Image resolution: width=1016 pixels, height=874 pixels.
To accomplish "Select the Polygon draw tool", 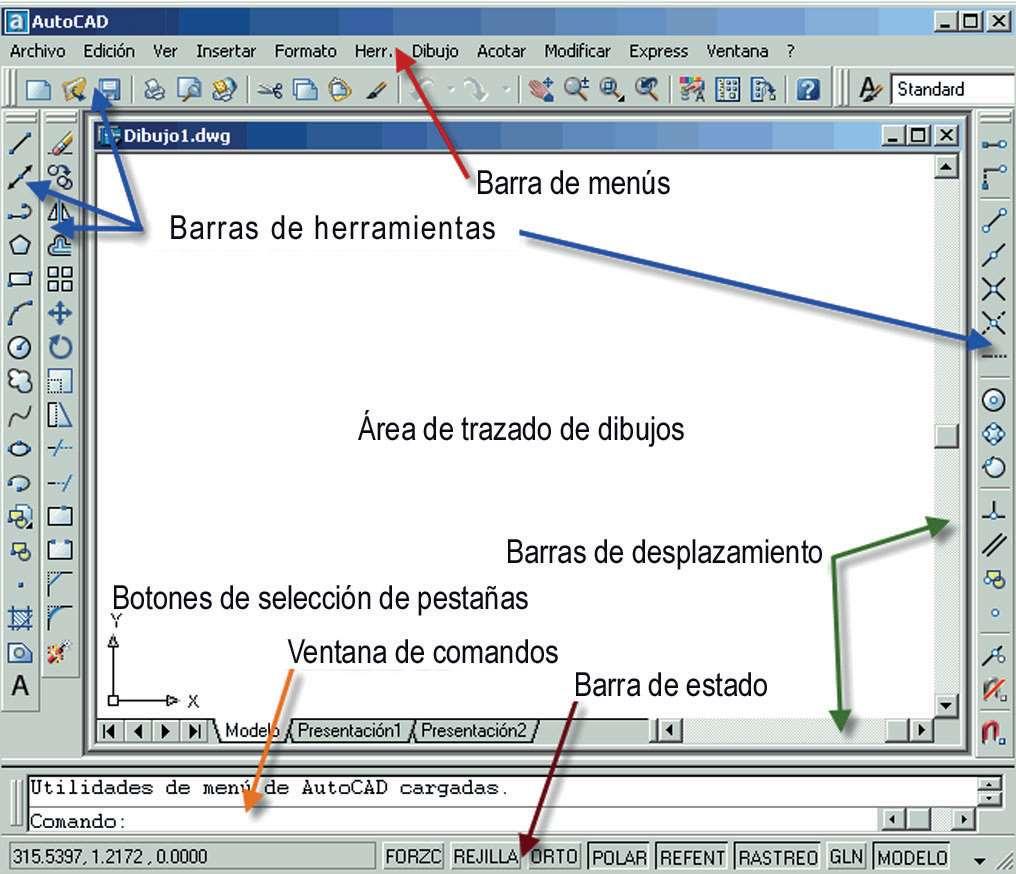I will 20,245.
